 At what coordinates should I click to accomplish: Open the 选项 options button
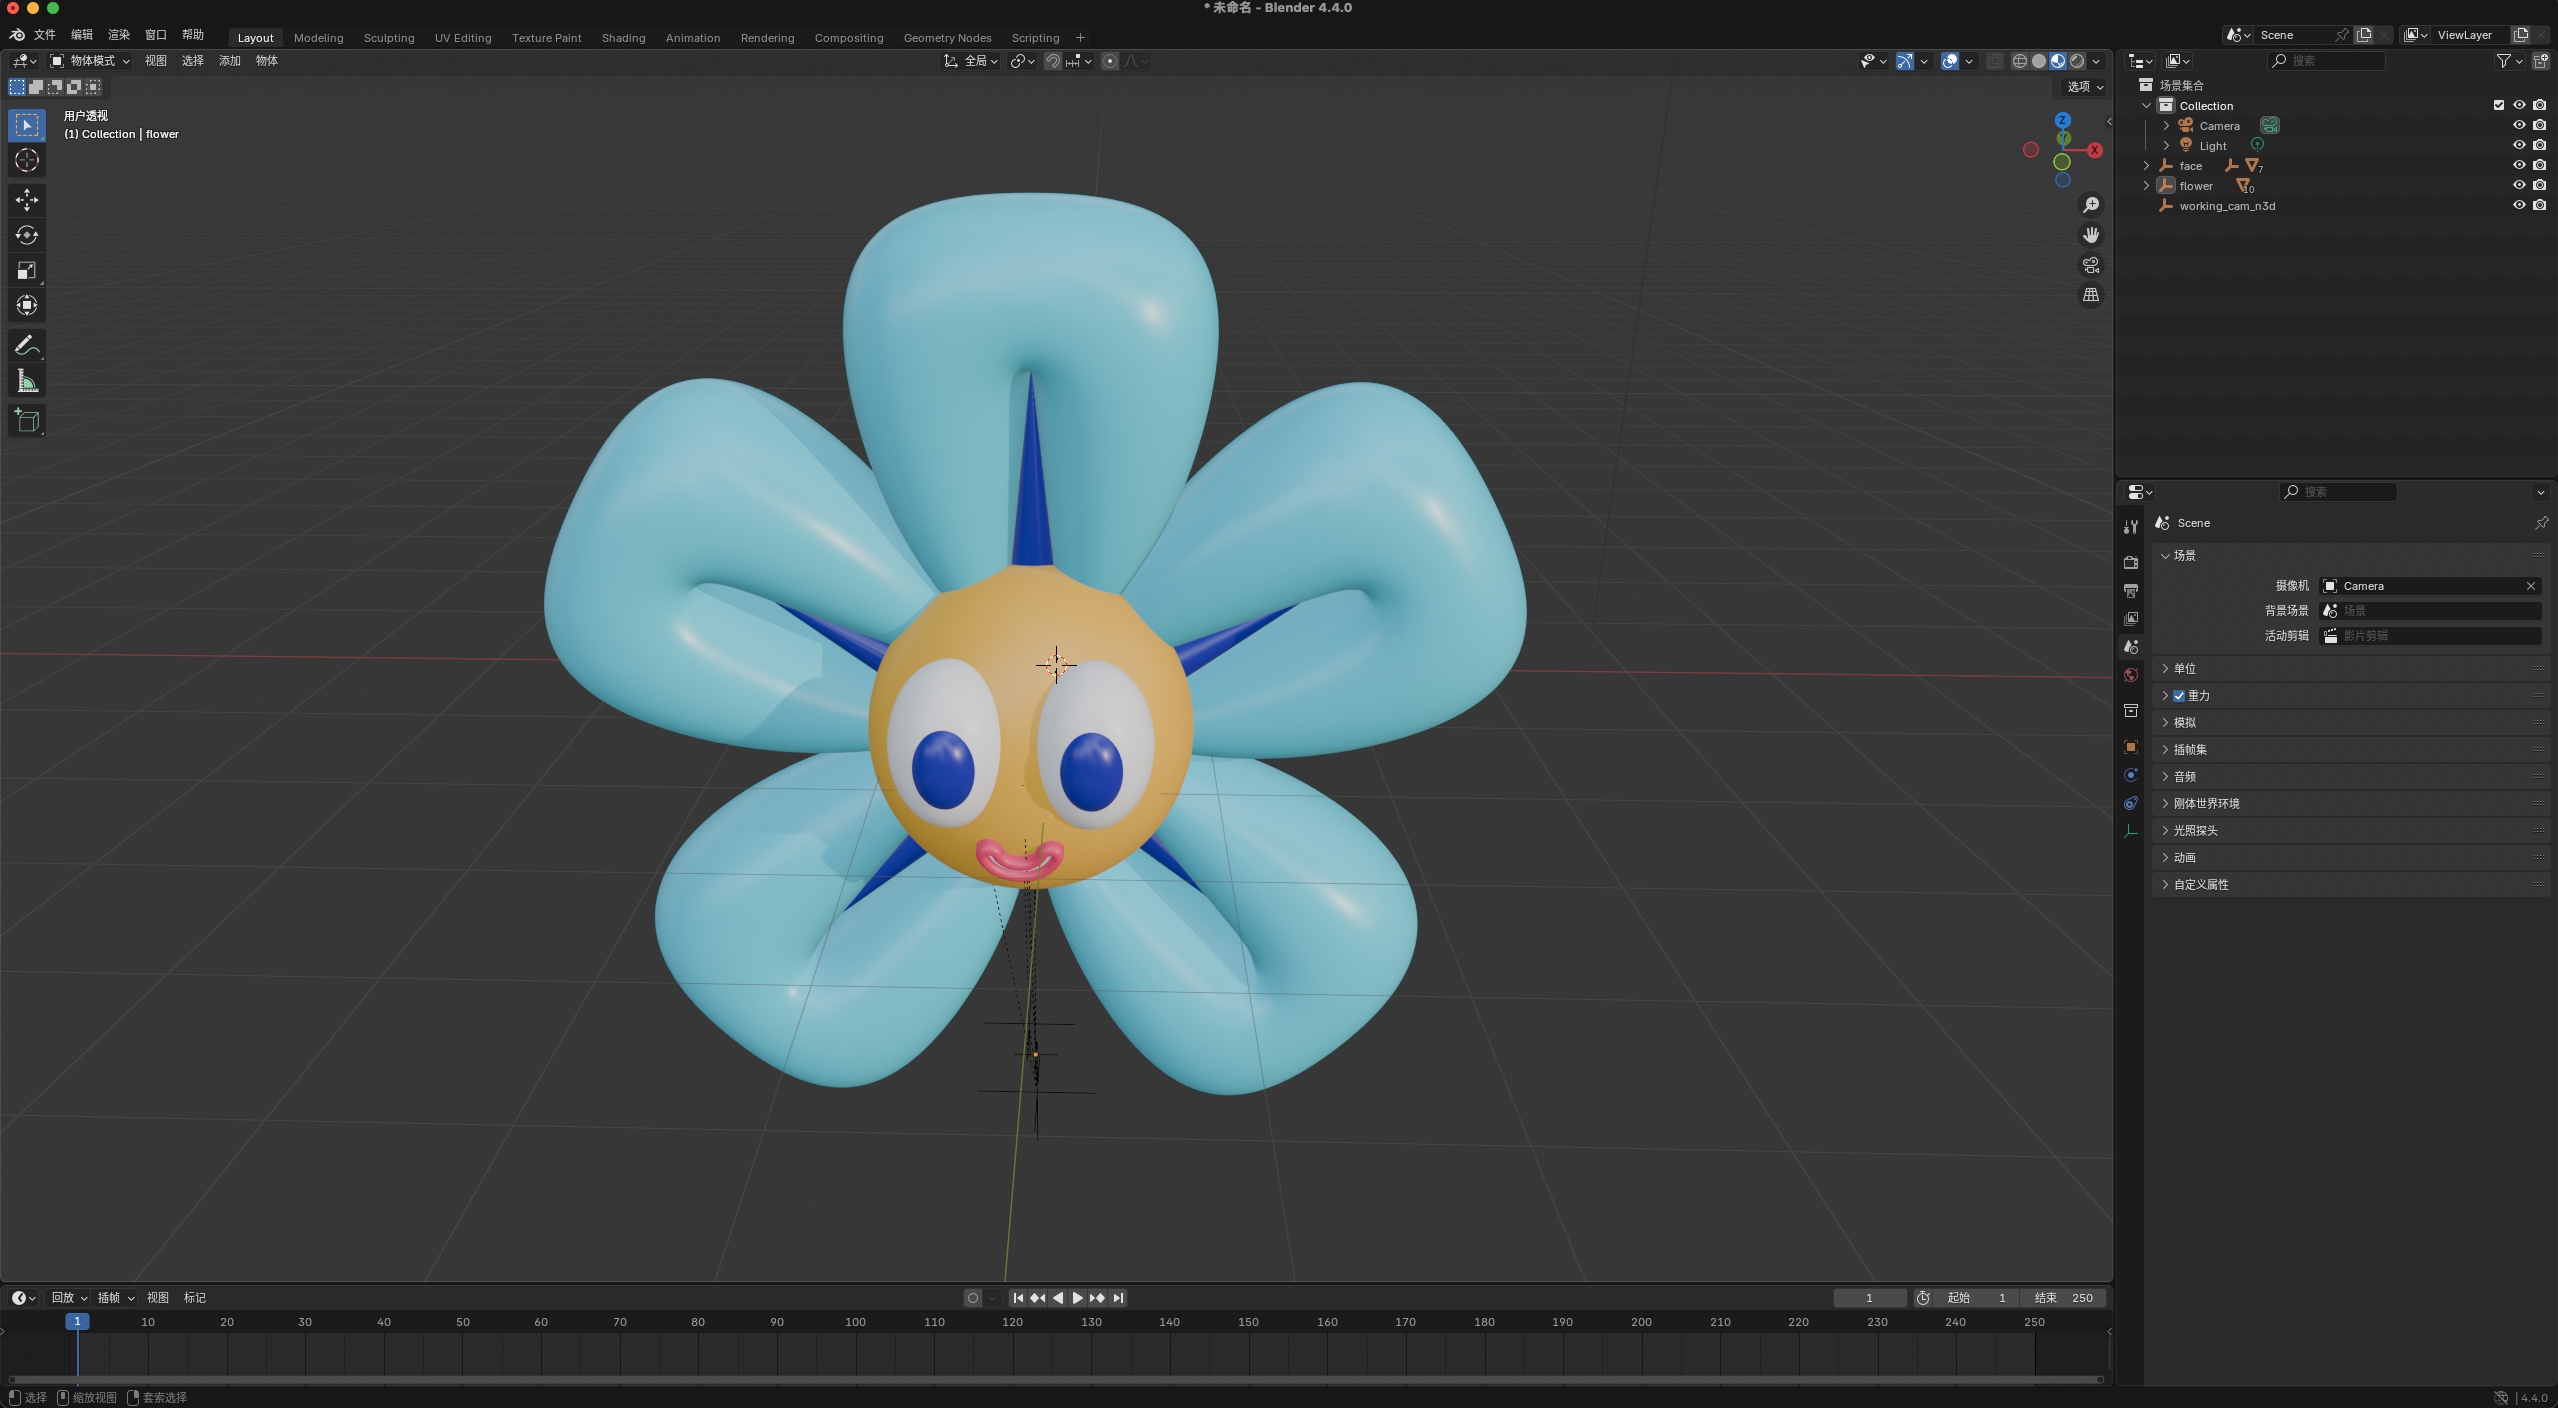pos(2084,87)
